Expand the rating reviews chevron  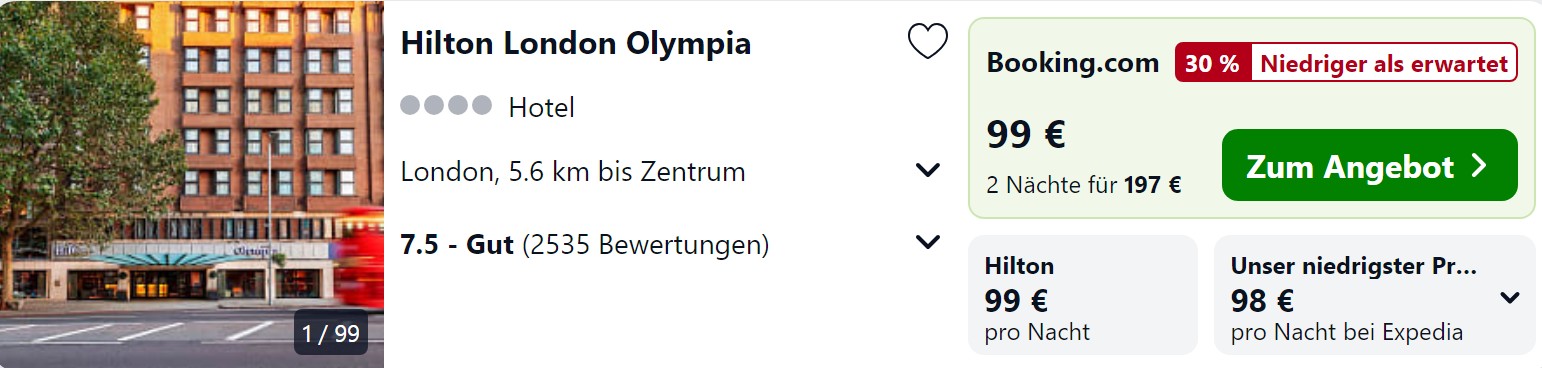point(928,242)
